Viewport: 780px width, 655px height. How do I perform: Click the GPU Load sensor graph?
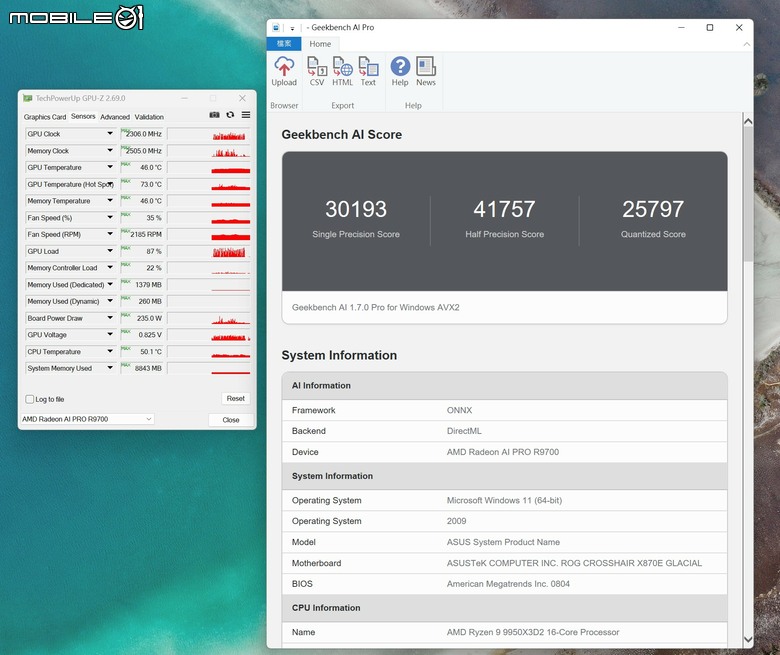[209, 251]
